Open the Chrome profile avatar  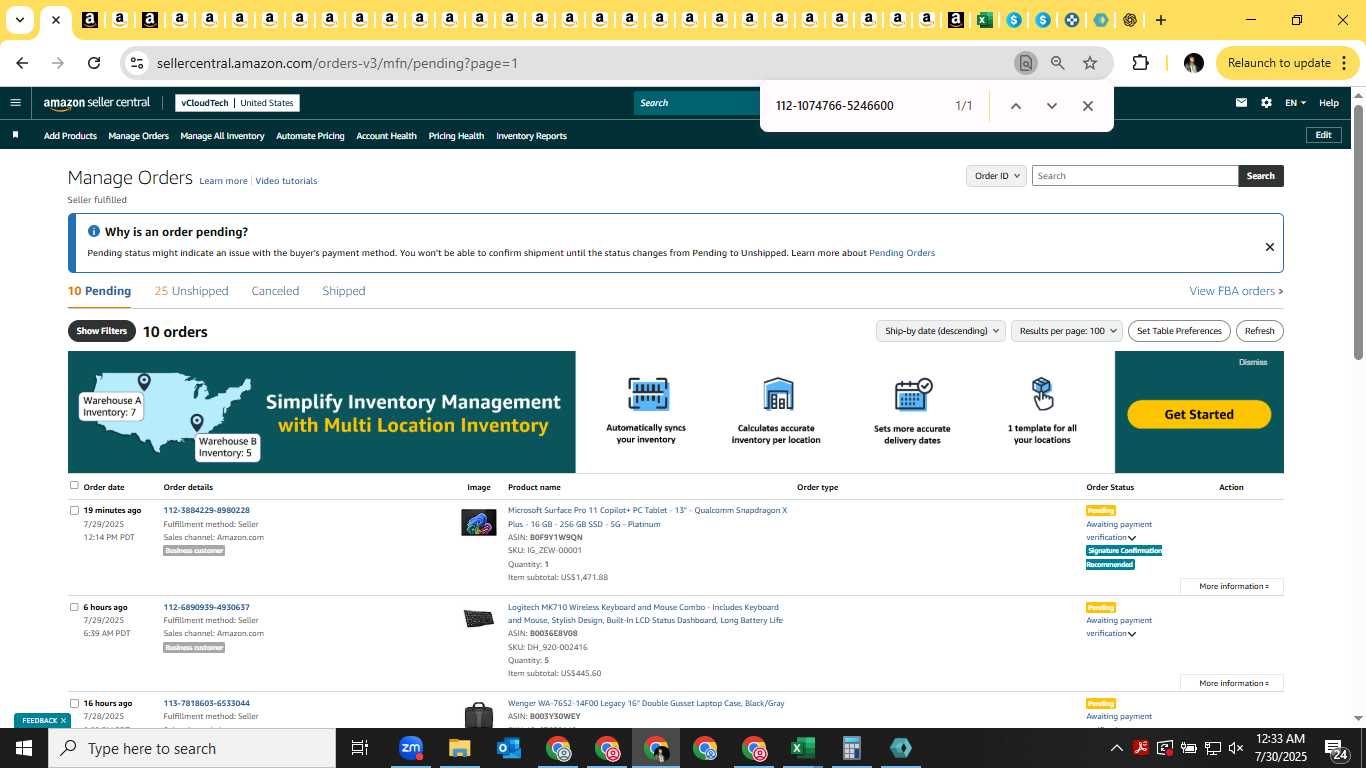coord(1193,63)
